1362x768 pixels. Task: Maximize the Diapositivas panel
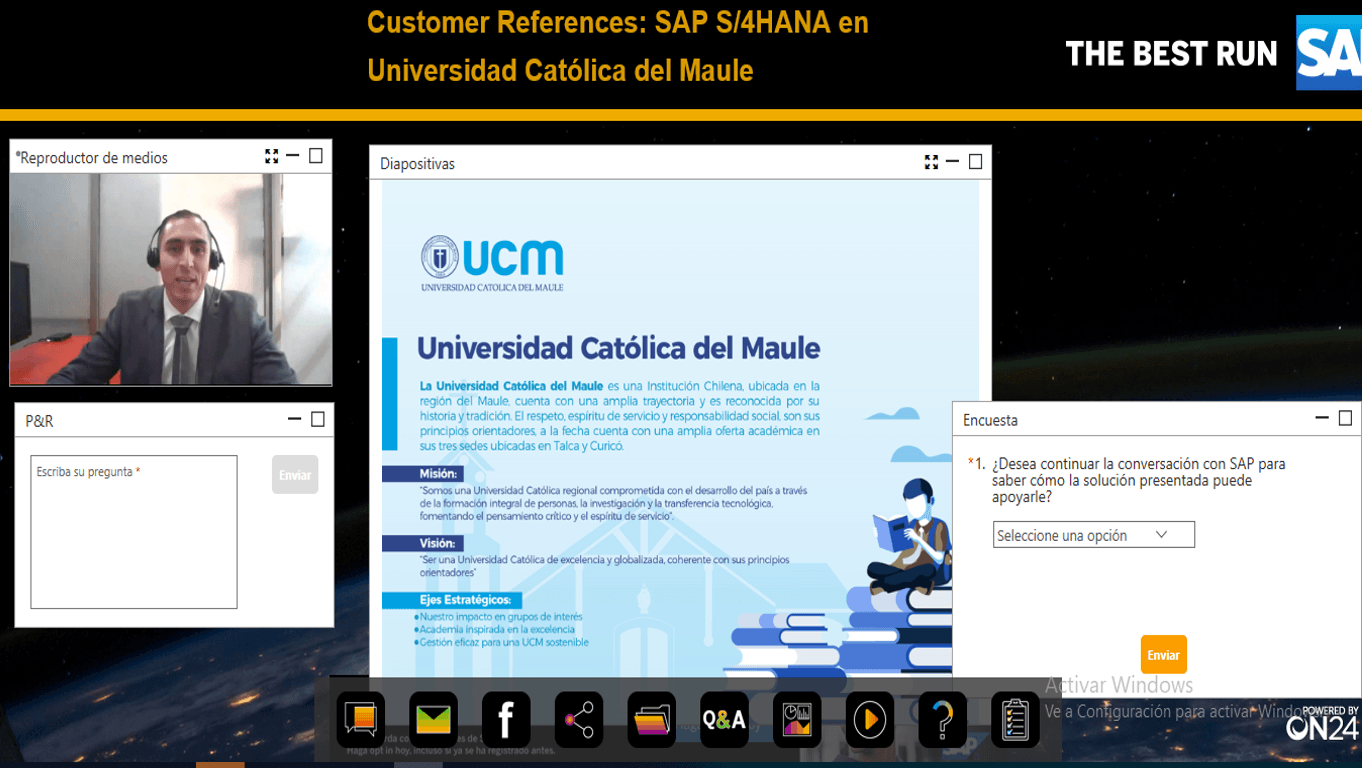[976, 162]
